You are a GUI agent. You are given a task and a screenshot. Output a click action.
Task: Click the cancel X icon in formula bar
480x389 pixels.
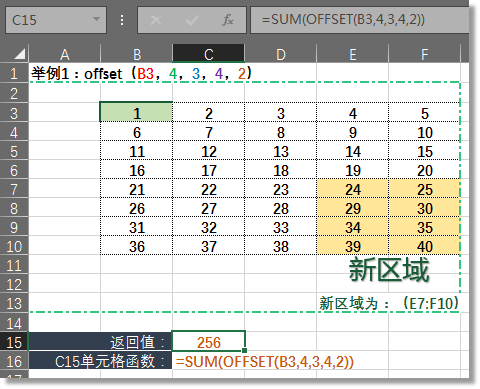tap(156, 20)
